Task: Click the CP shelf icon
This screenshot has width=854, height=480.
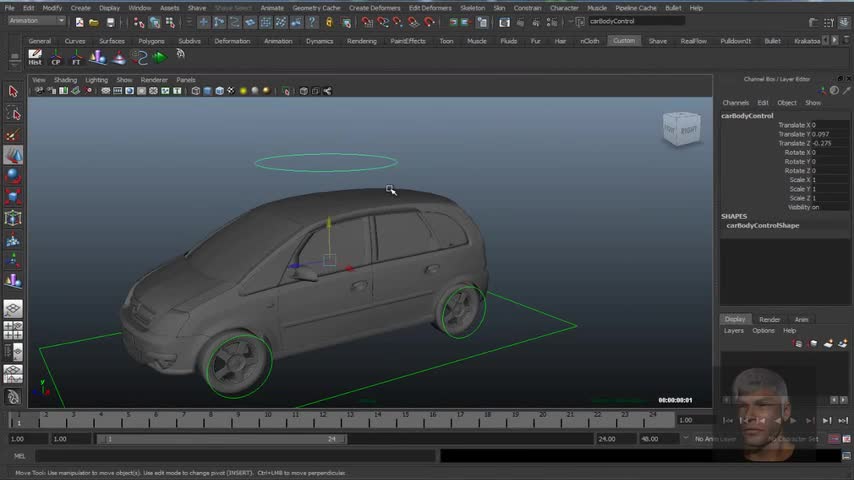Action: (x=57, y=57)
